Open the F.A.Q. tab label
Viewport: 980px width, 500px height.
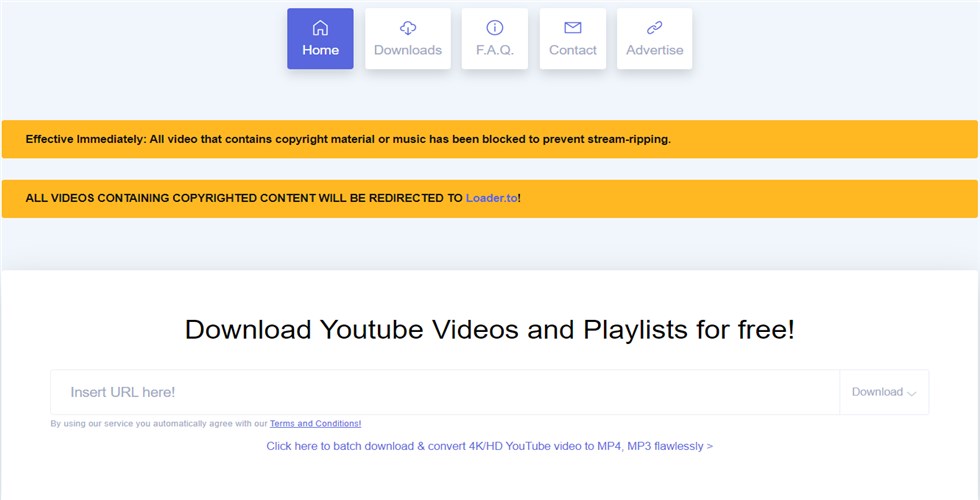494,50
